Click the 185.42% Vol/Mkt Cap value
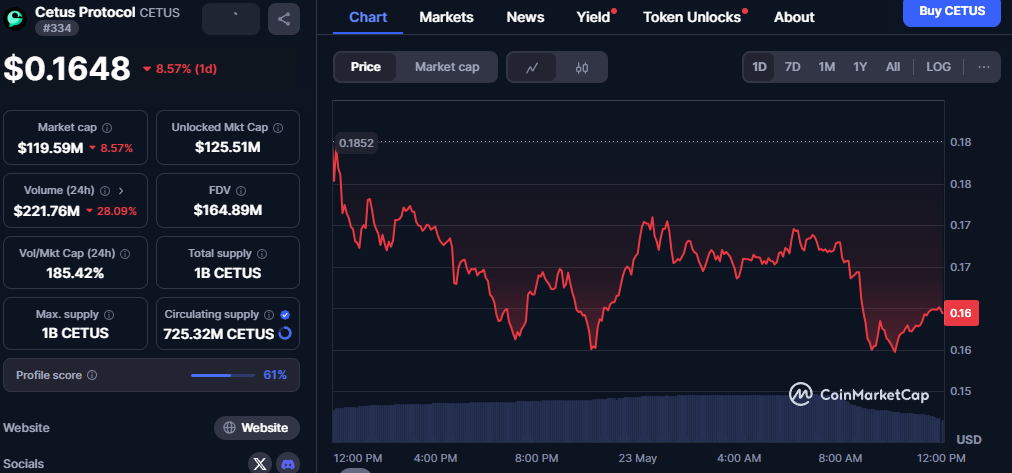The width and height of the screenshot is (1012, 473). 75,273
